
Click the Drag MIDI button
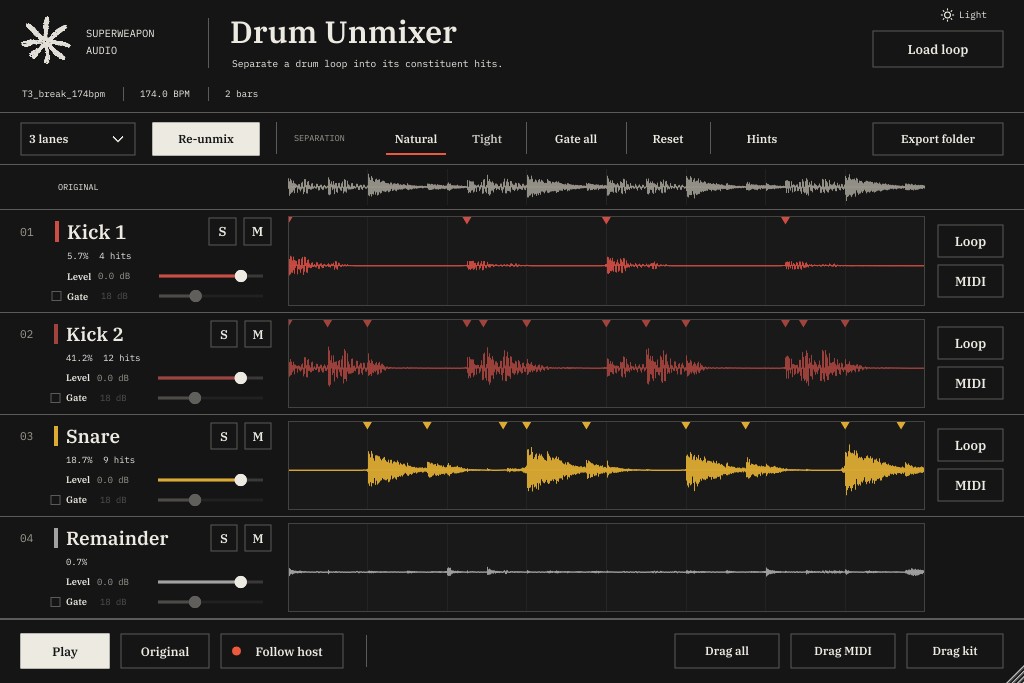(x=842, y=651)
